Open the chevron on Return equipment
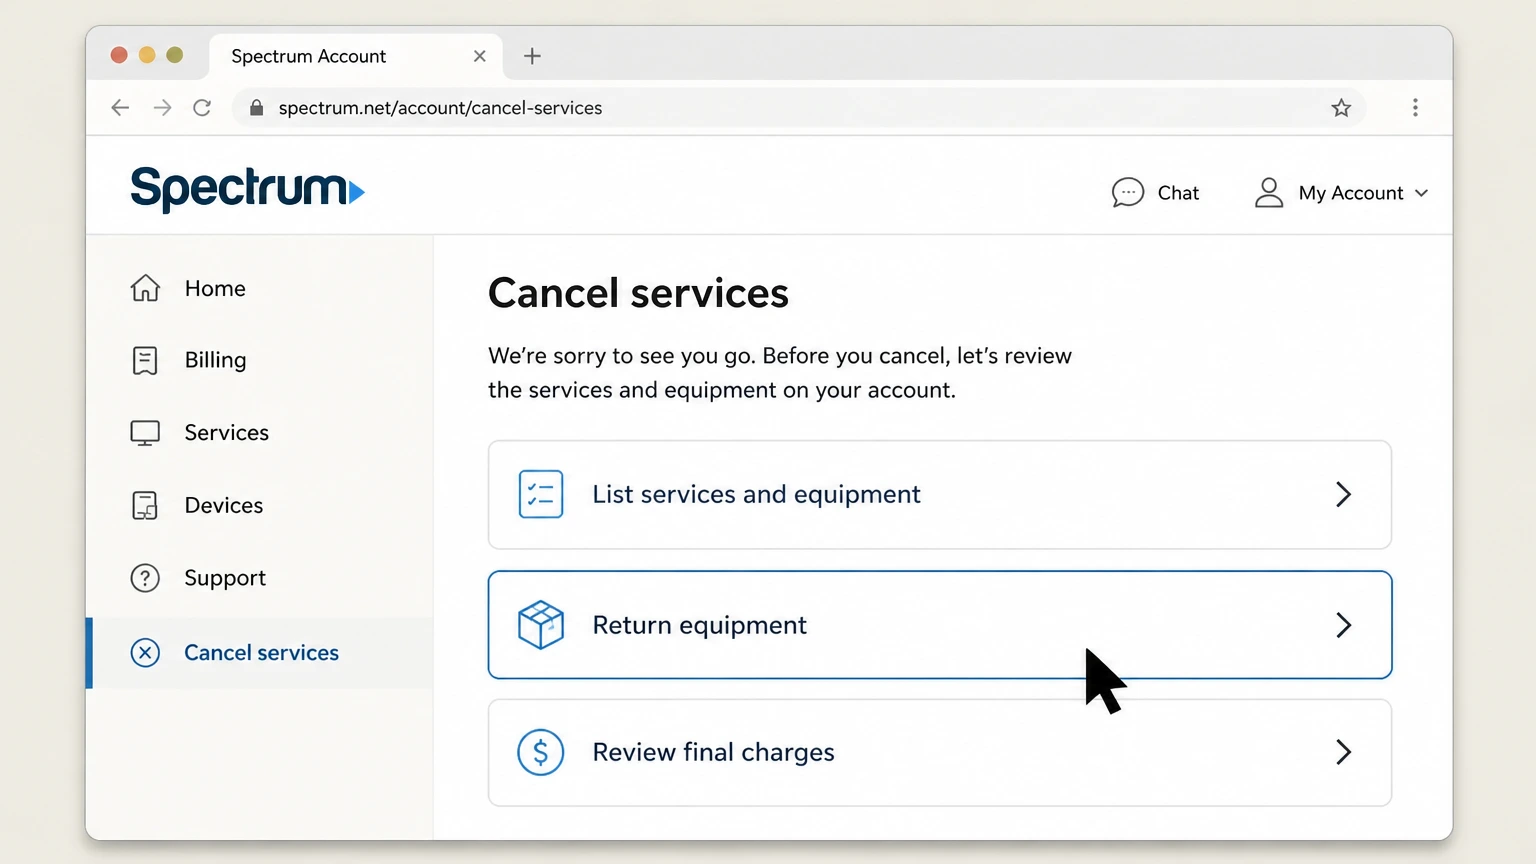1536x864 pixels. tap(1343, 625)
